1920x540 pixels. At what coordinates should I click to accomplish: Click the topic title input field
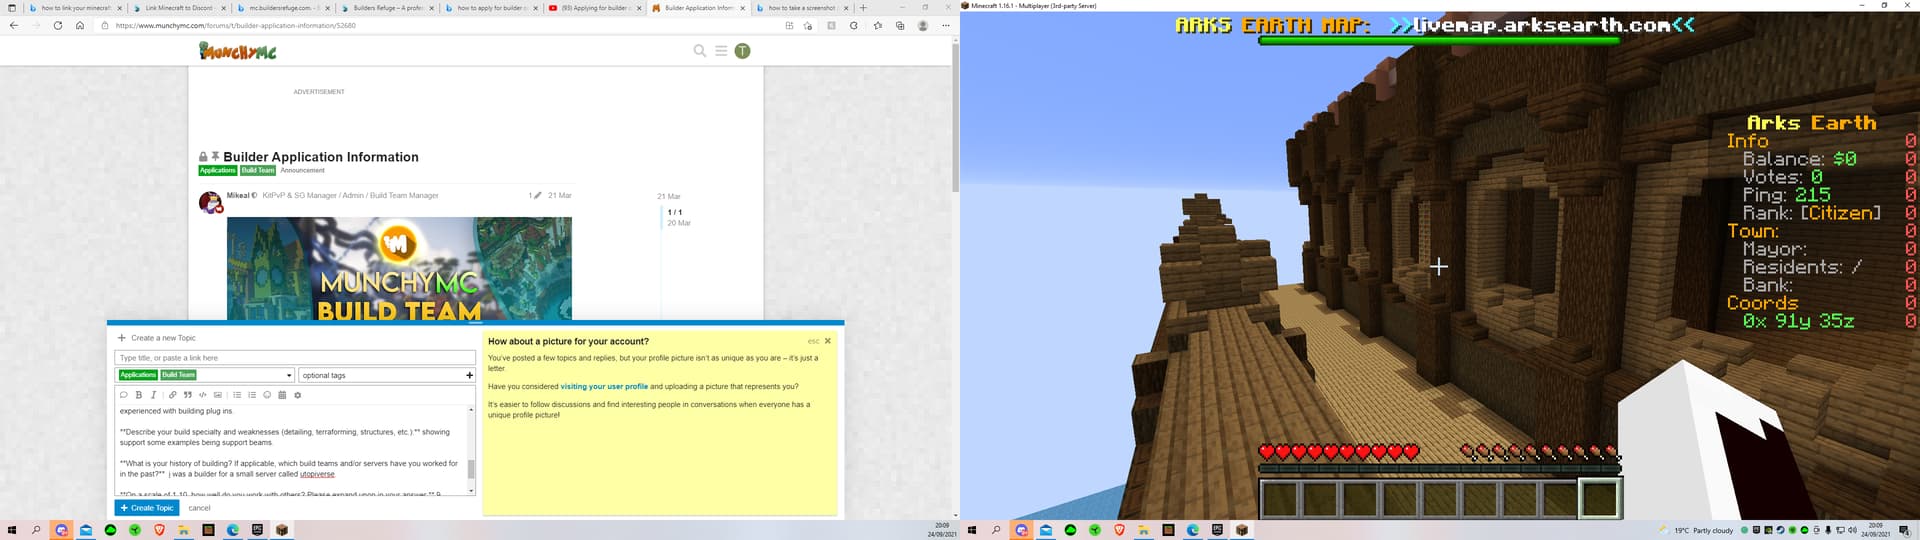pos(295,358)
